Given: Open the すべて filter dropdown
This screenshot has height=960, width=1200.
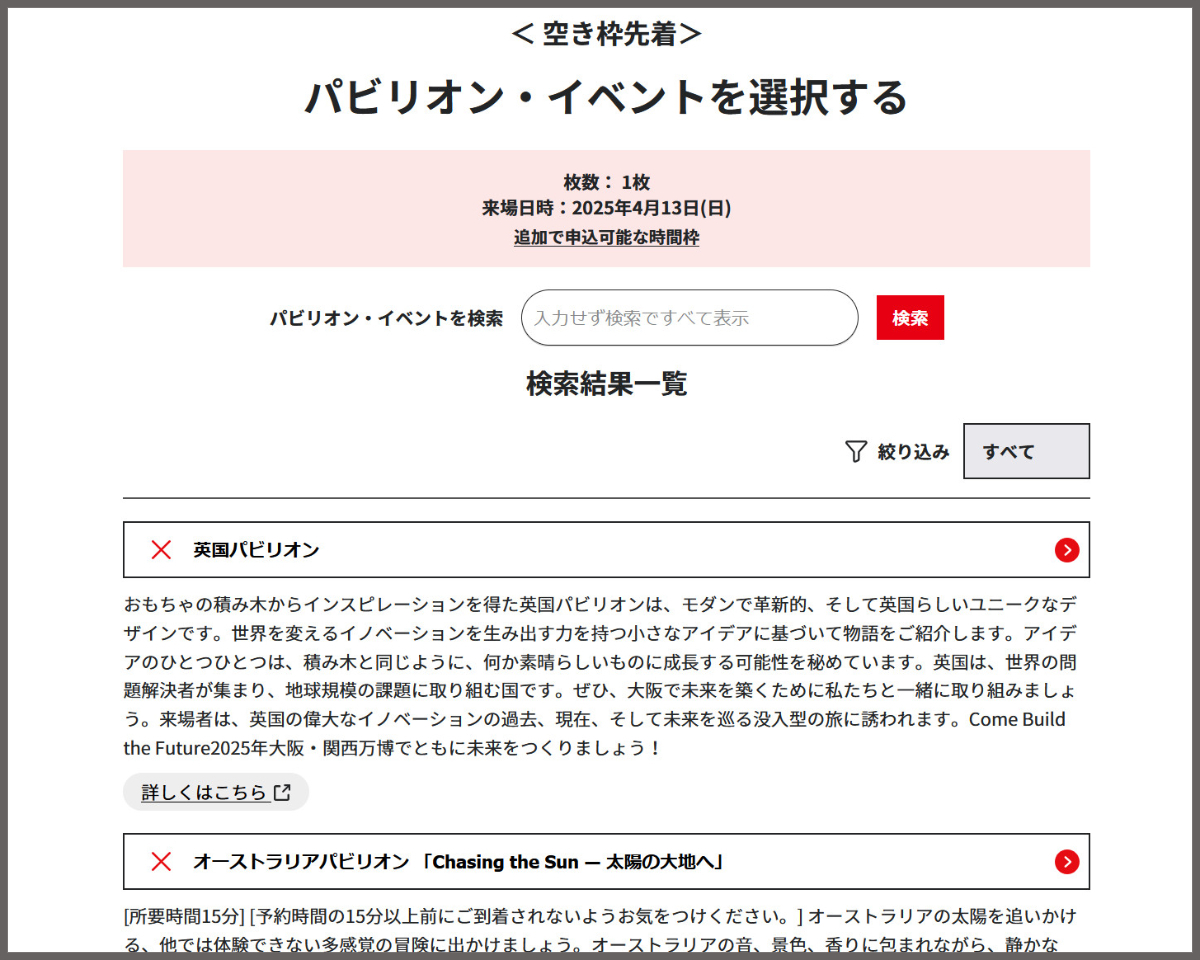Looking at the screenshot, I should pyautogui.click(x=1025, y=451).
